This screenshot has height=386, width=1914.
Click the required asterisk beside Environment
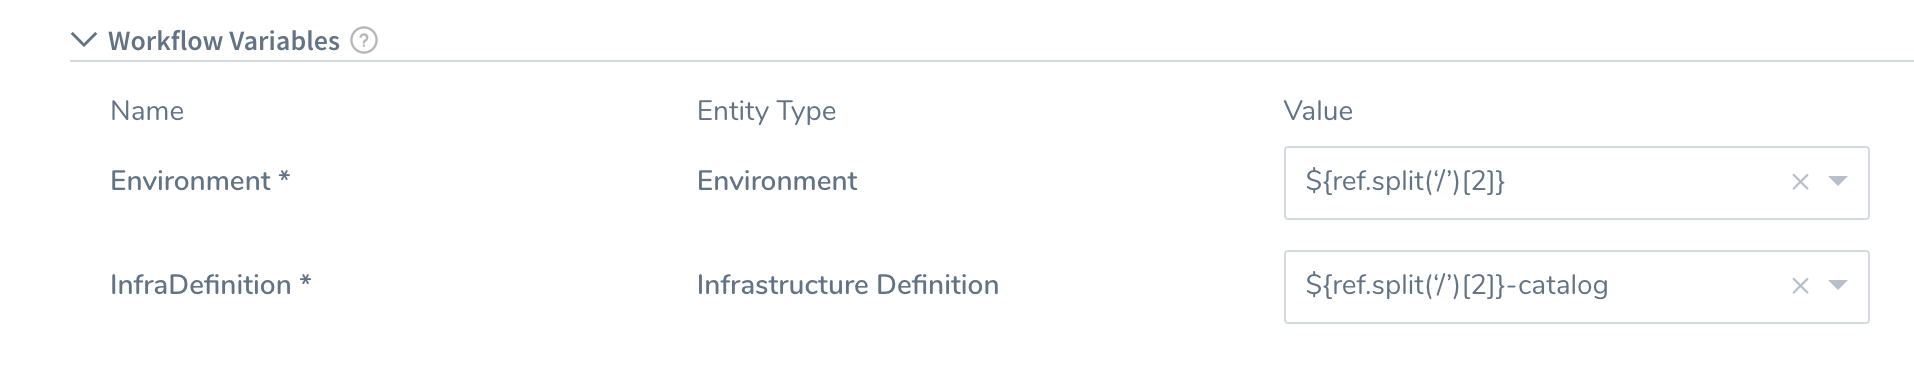(284, 177)
